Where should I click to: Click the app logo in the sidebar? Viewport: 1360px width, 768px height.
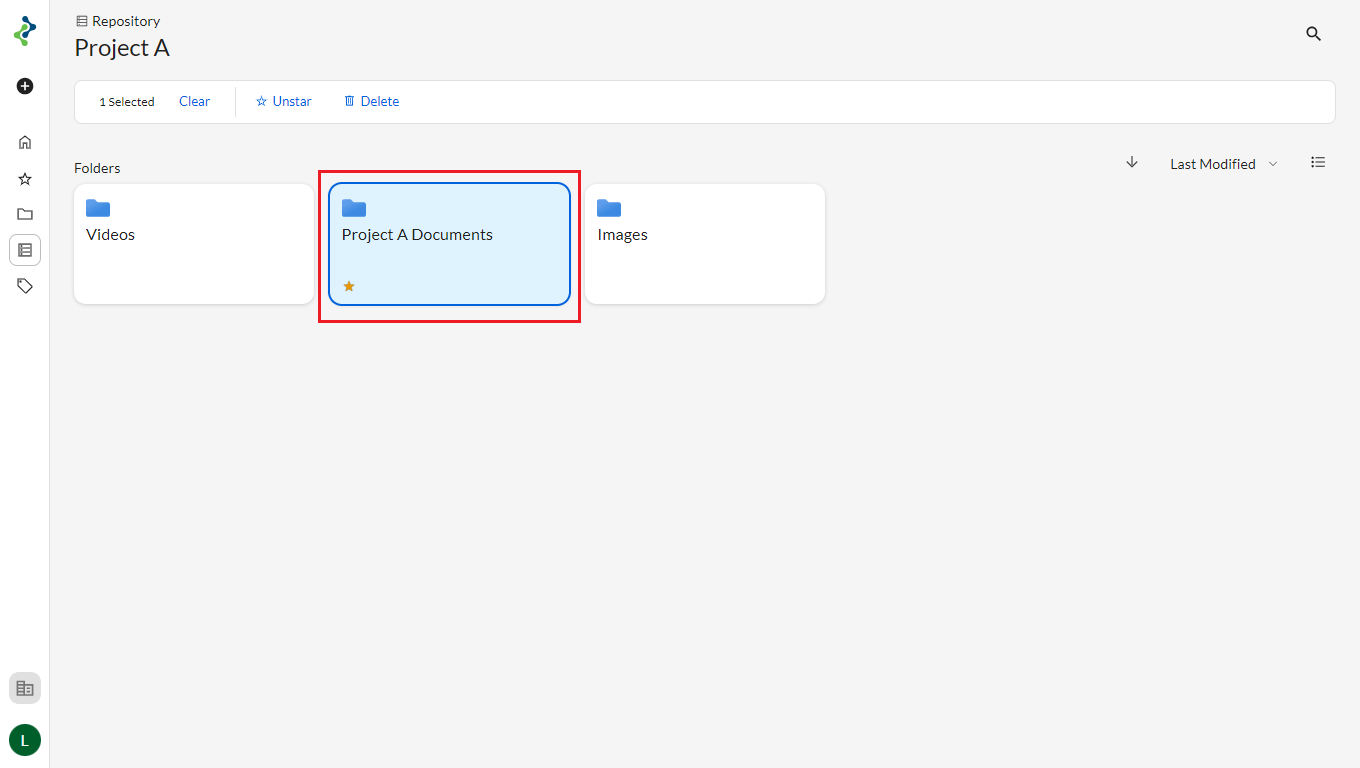pyautogui.click(x=25, y=31)
